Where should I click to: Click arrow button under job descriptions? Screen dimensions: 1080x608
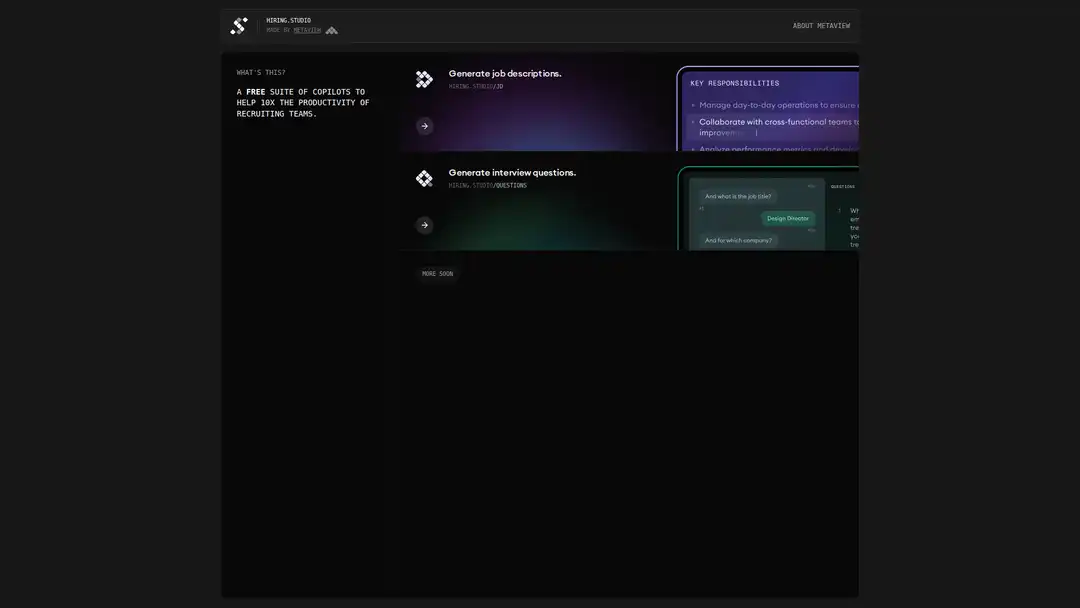[424, 126]
